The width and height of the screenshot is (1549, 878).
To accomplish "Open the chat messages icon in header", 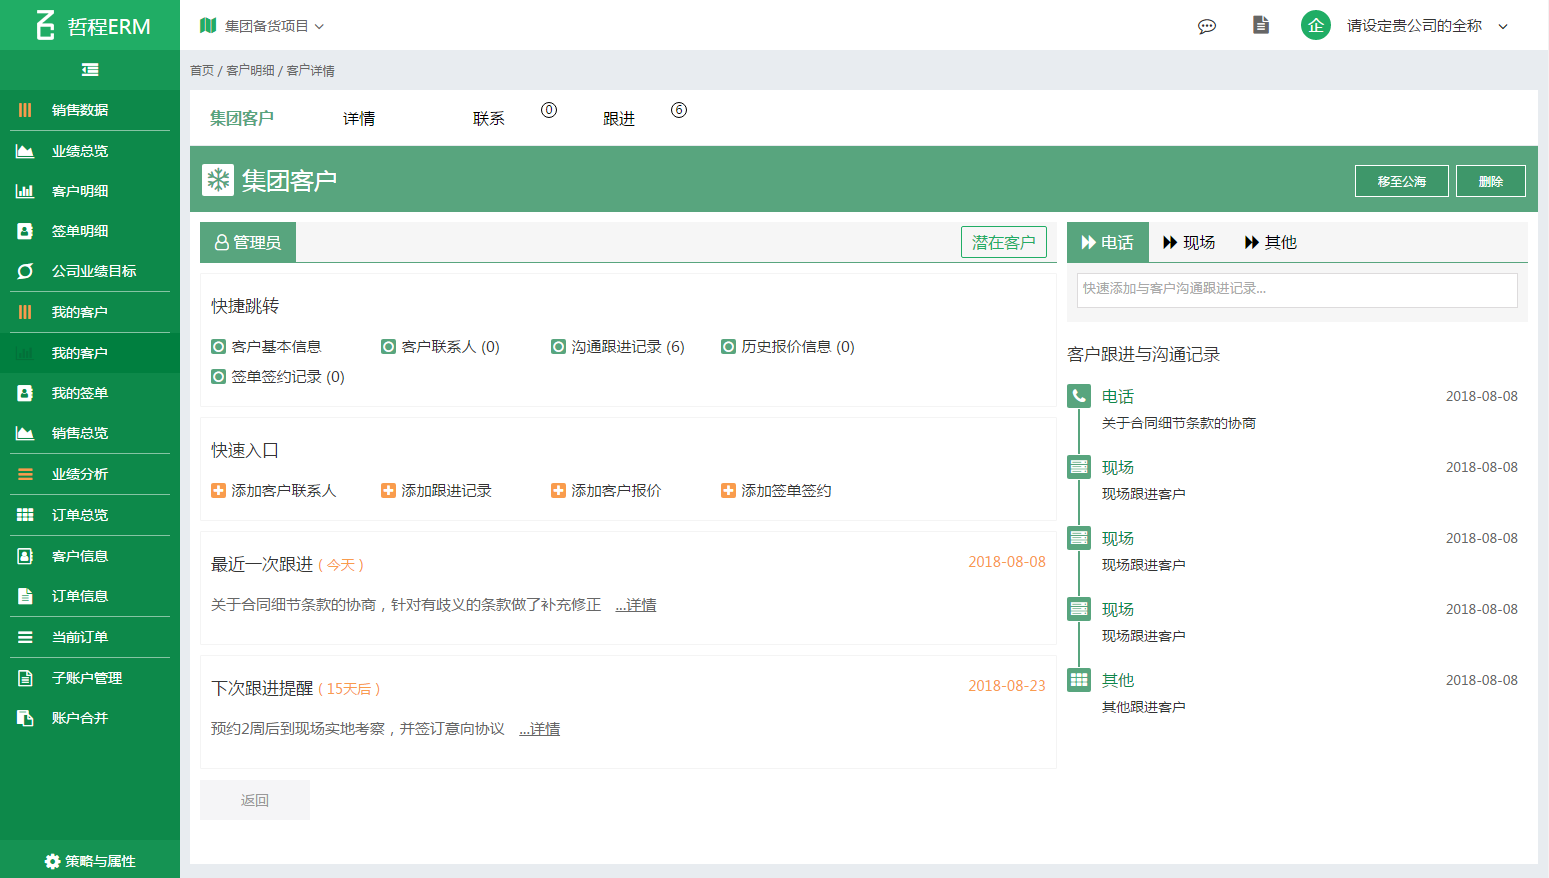I will [1207, 26].
